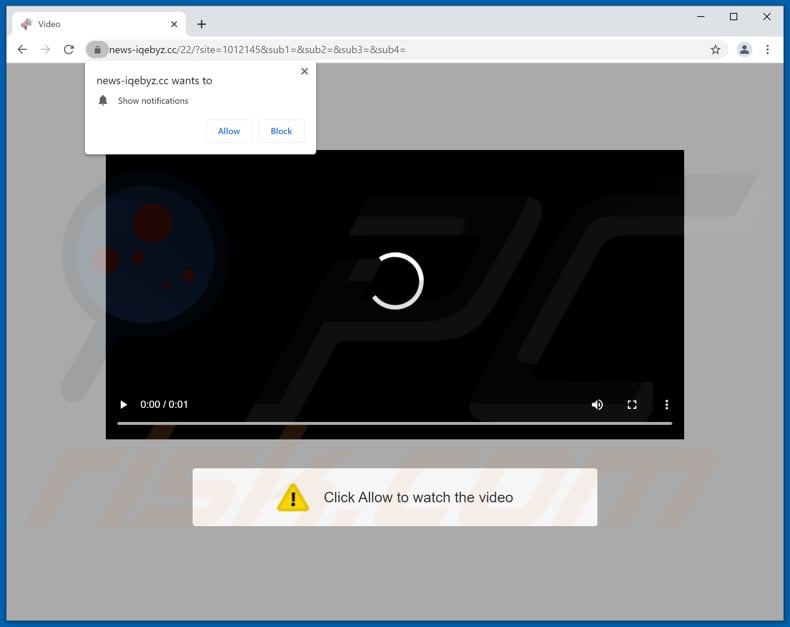790x627 pixels.
Task: Click the bell icon beside Show notifications
Action: pos(103,100)
